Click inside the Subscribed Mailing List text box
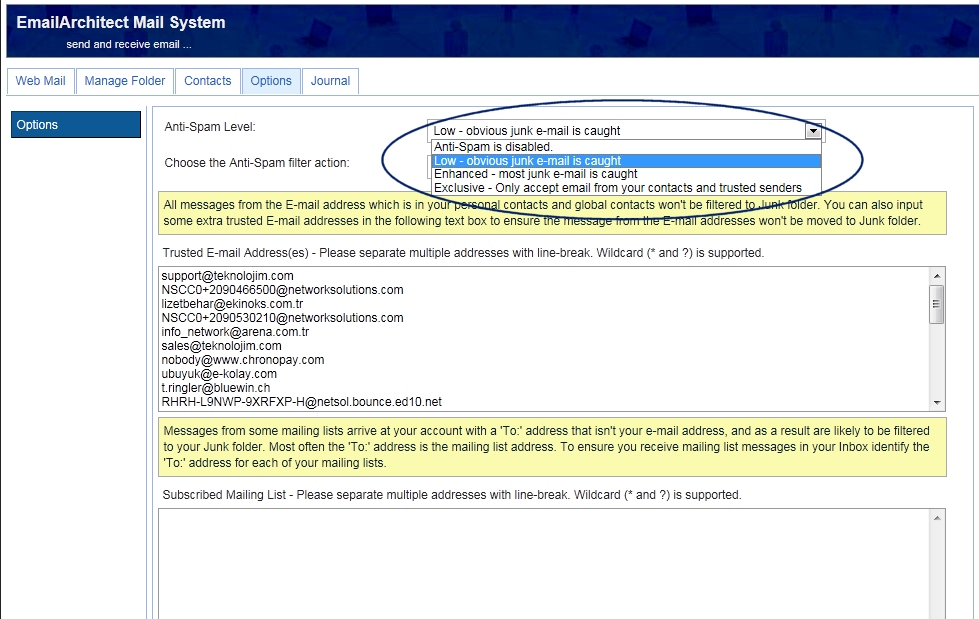Viewport: 979px width, 619px height. coord(544,564)
